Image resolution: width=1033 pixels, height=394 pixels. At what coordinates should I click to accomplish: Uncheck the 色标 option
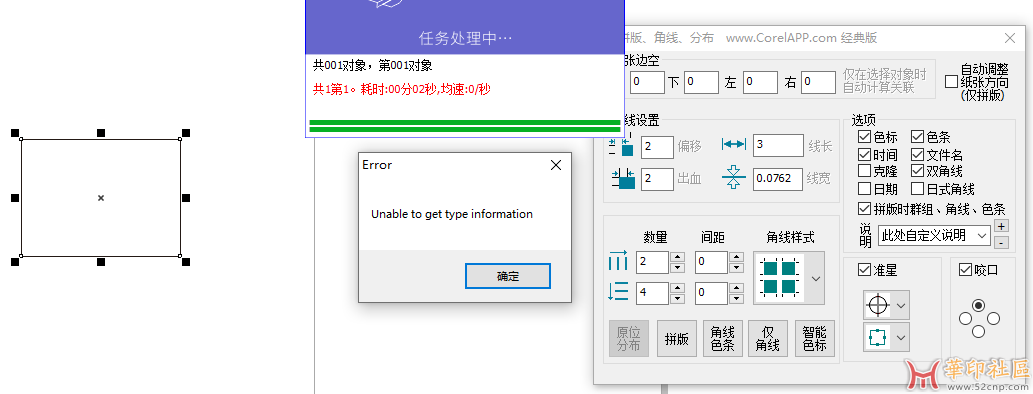click(864, 137)
